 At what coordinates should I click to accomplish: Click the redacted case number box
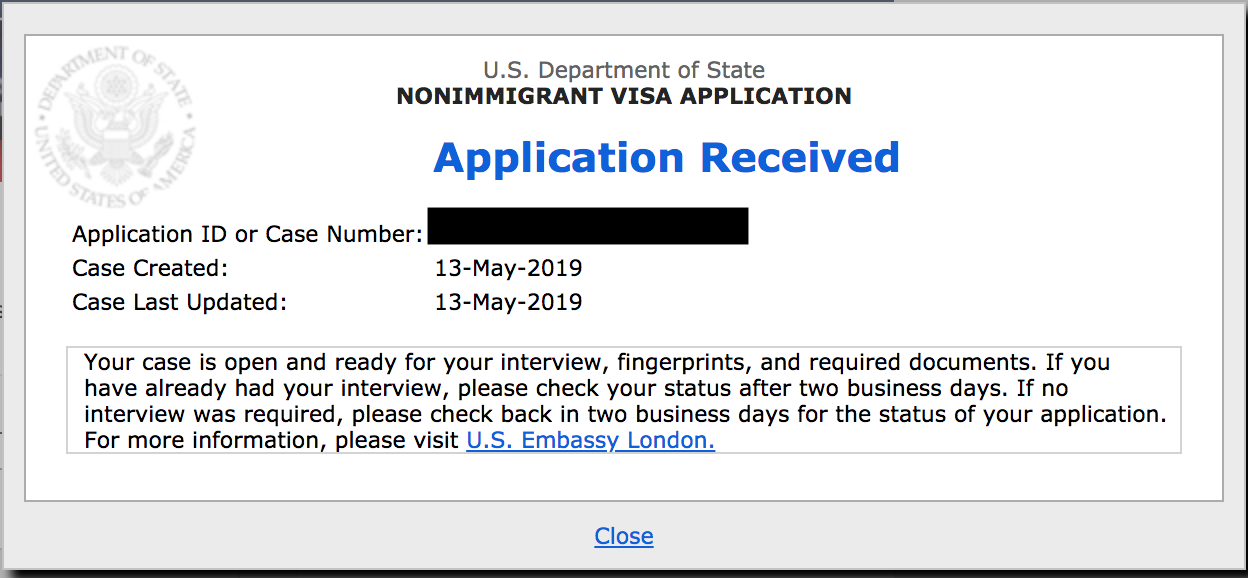pos(588,226)
